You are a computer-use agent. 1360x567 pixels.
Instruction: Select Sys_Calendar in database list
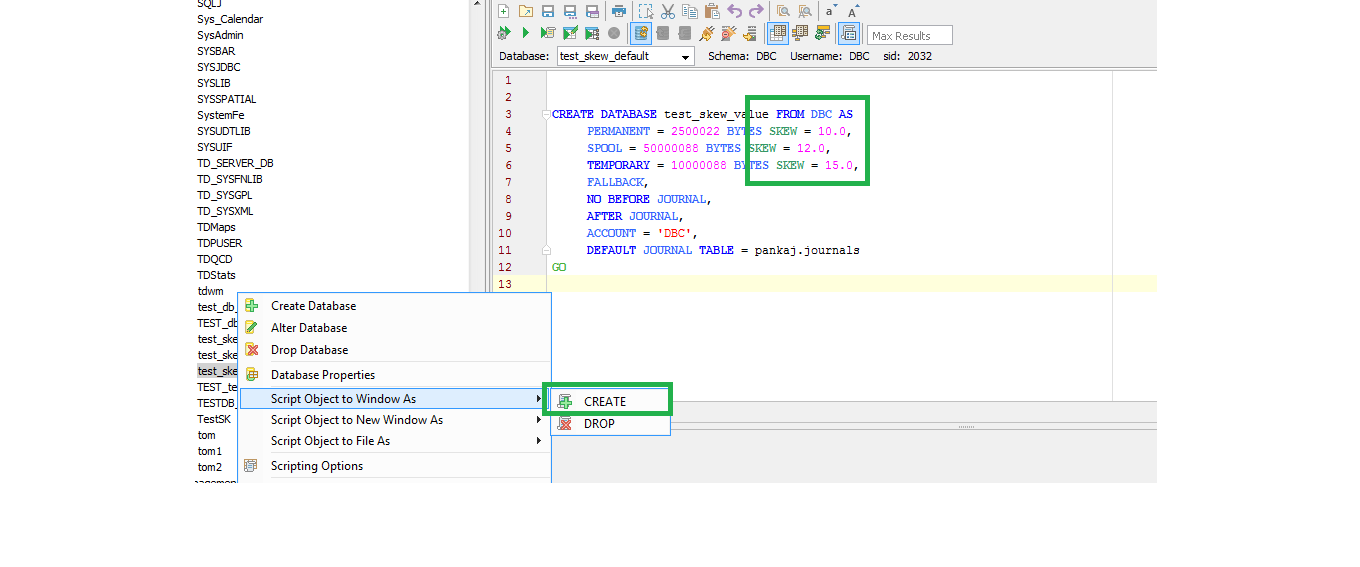(230, 19)
